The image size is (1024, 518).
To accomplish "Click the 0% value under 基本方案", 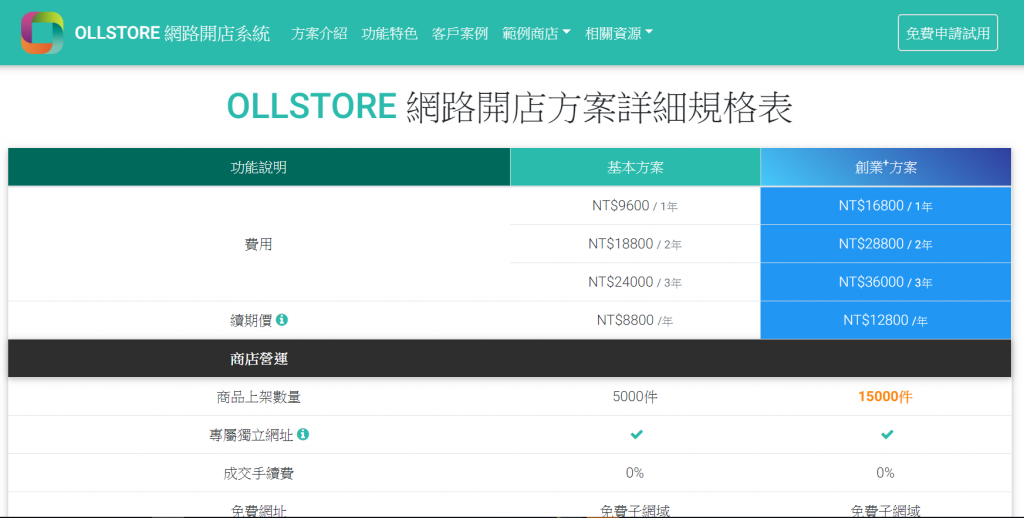I will click(635, 472).
